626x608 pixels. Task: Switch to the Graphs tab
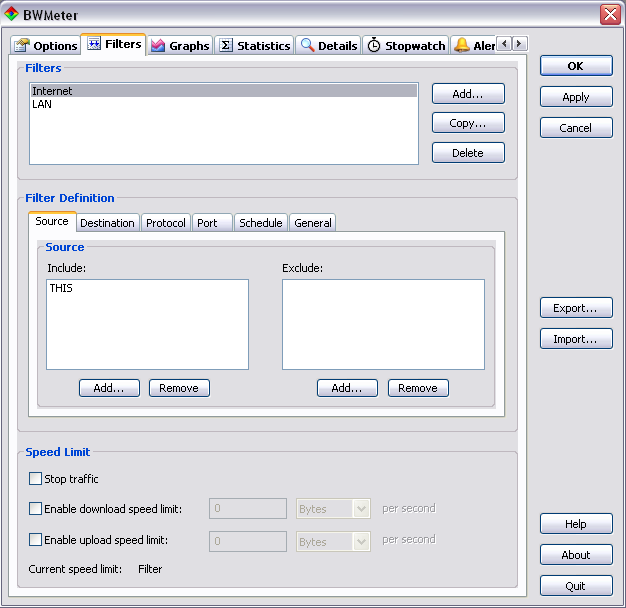(x=180, y=46)
